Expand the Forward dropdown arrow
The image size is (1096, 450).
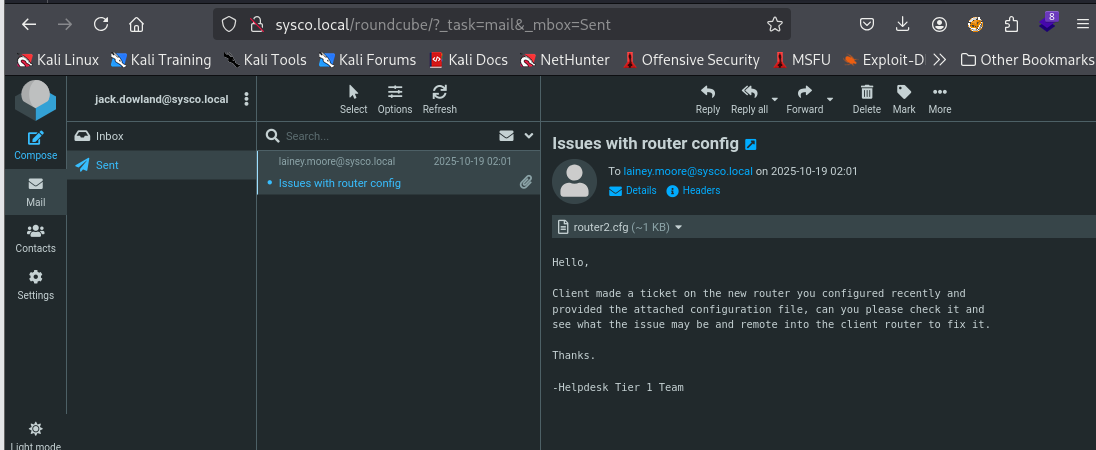[x=830, y=99]
